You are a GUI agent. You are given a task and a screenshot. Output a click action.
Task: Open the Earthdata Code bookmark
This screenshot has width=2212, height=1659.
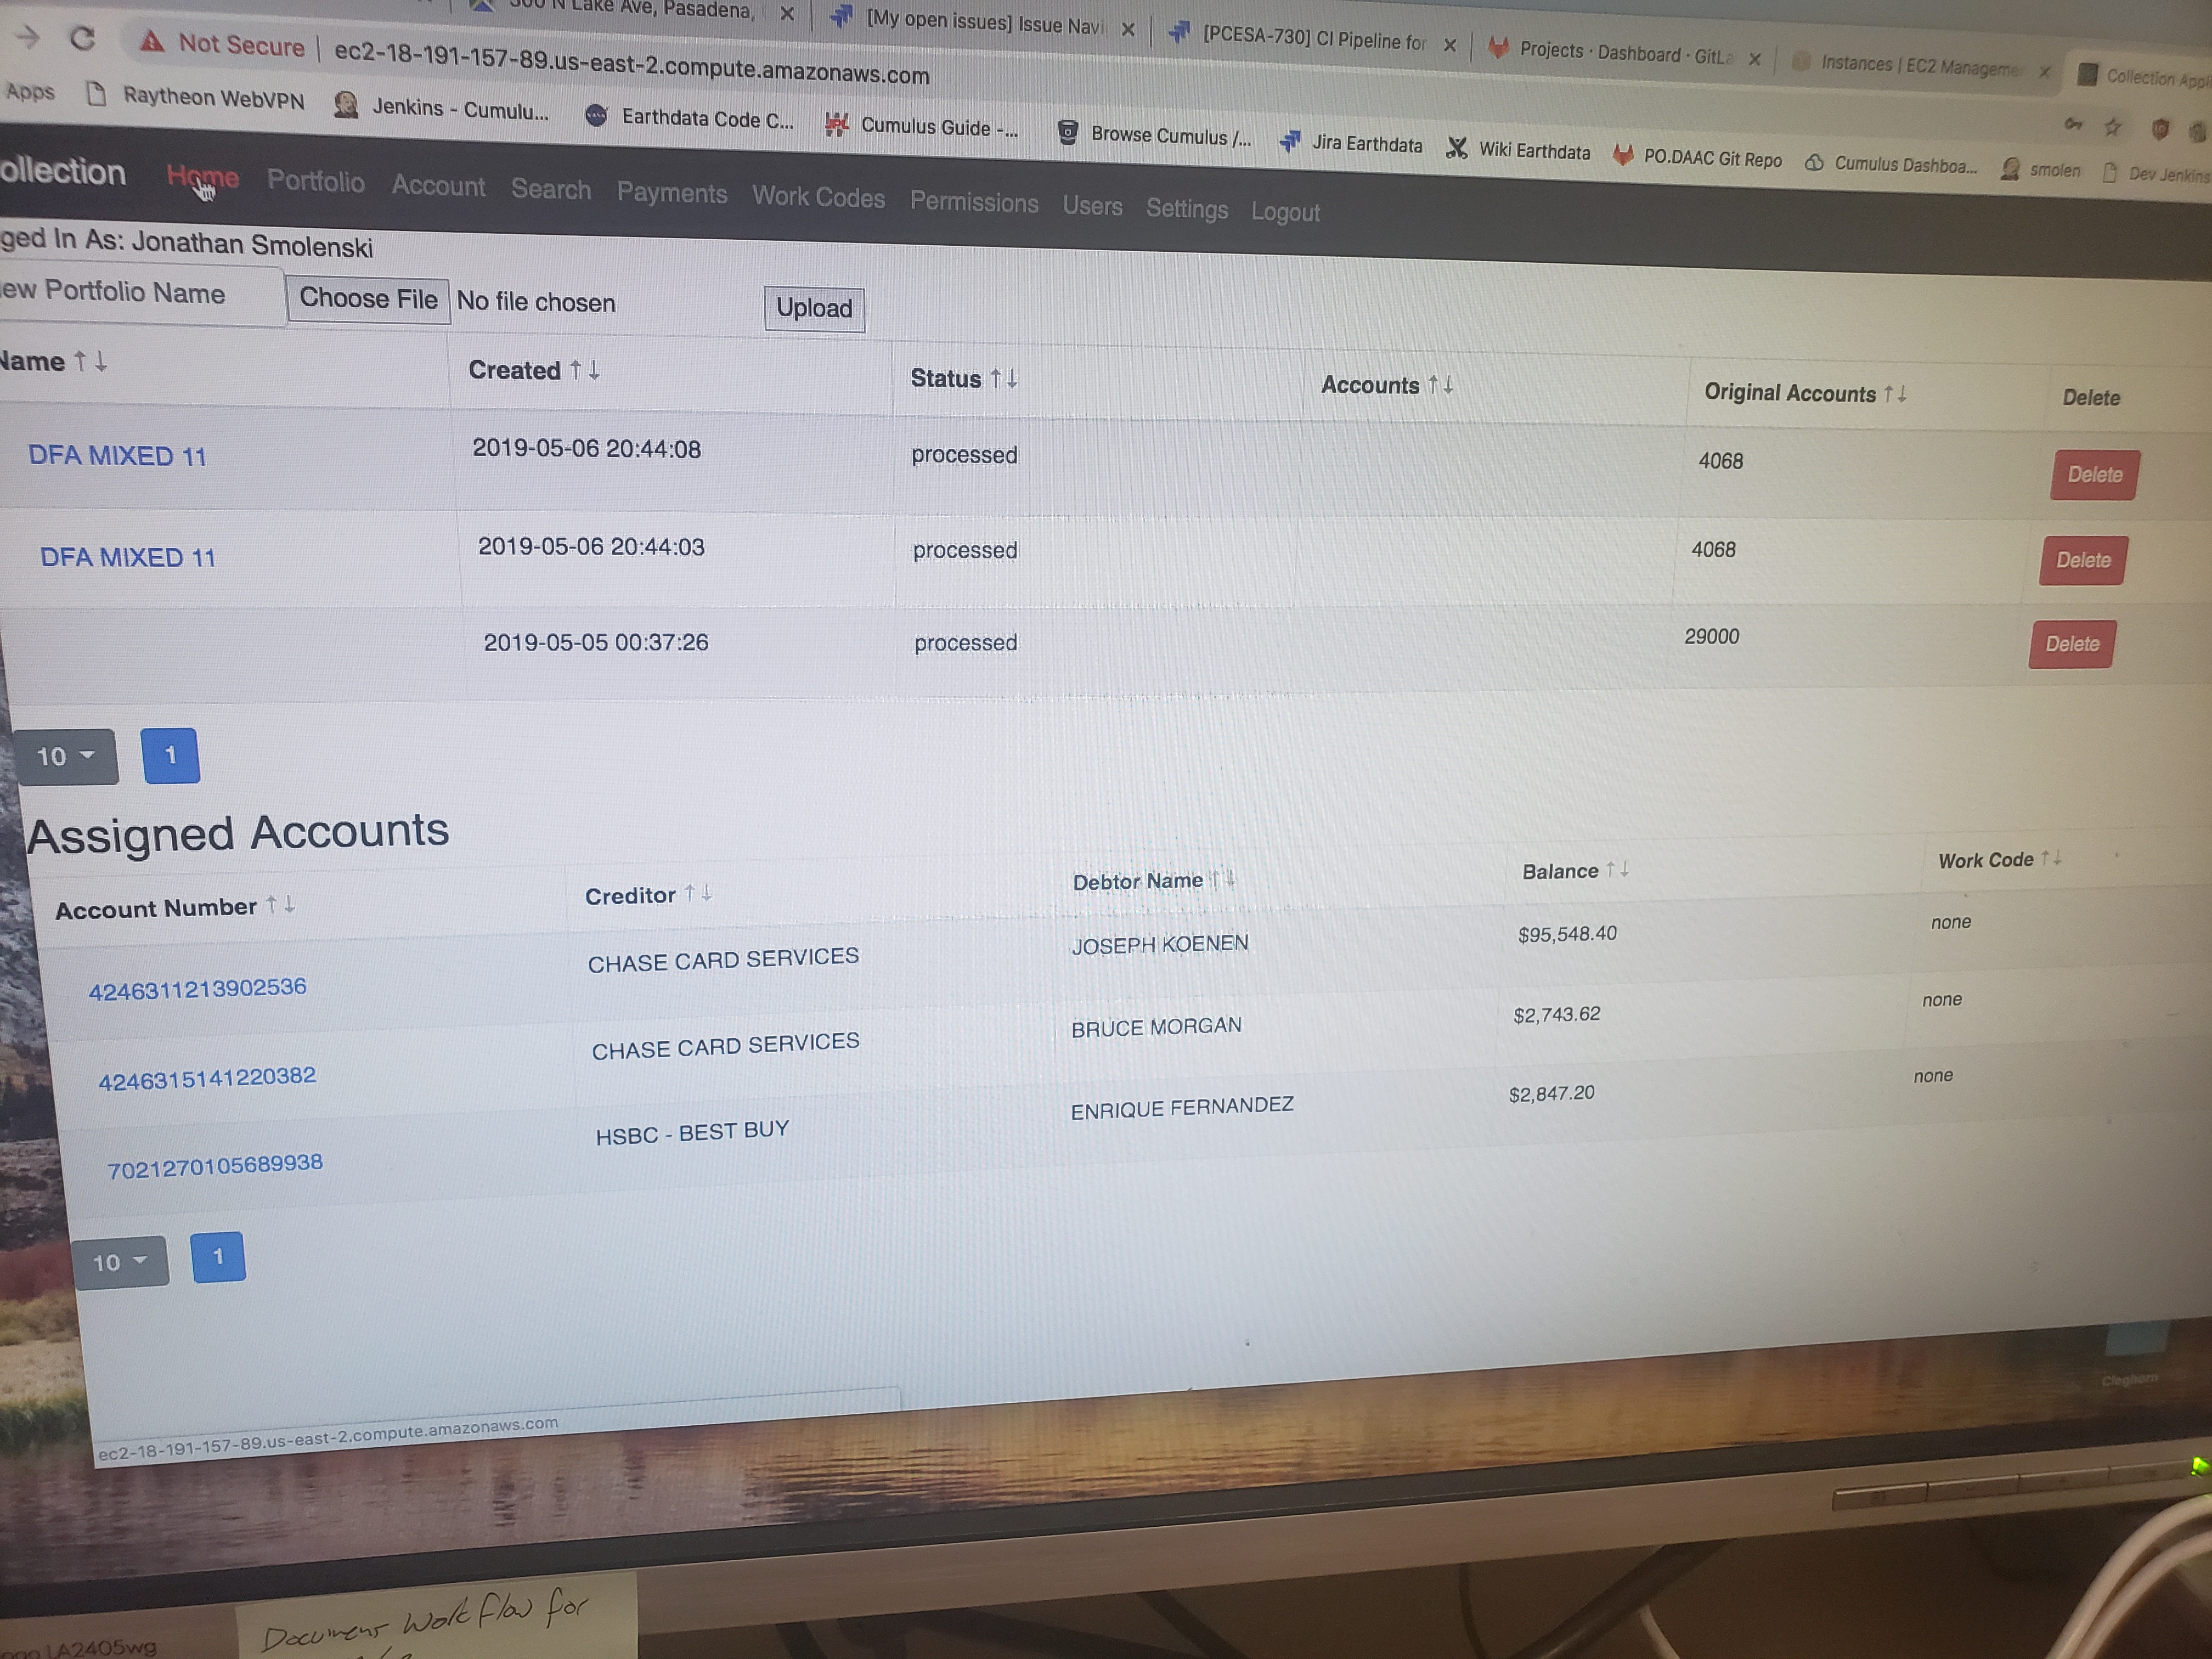pyautogui.click(x=689, y=117)
